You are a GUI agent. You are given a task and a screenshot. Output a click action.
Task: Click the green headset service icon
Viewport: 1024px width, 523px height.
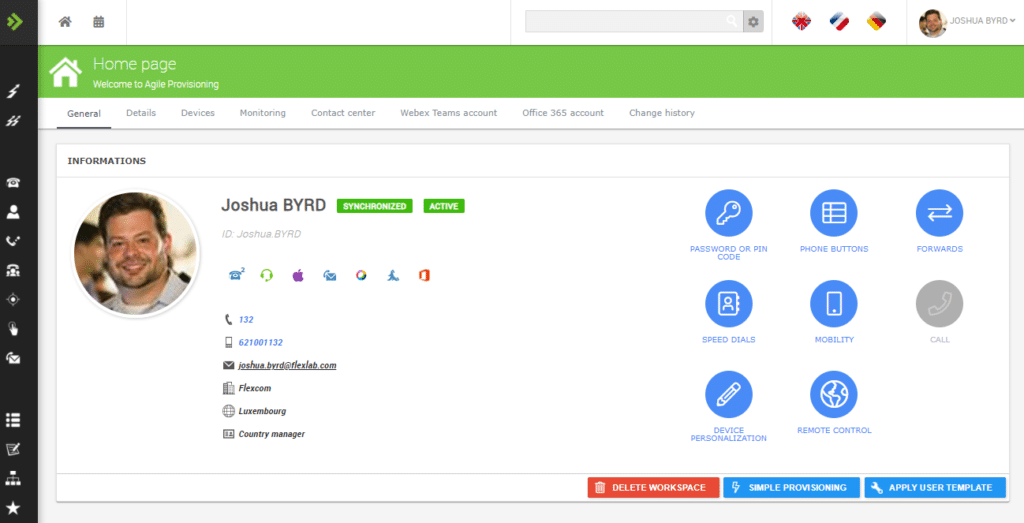pos(266,275)
